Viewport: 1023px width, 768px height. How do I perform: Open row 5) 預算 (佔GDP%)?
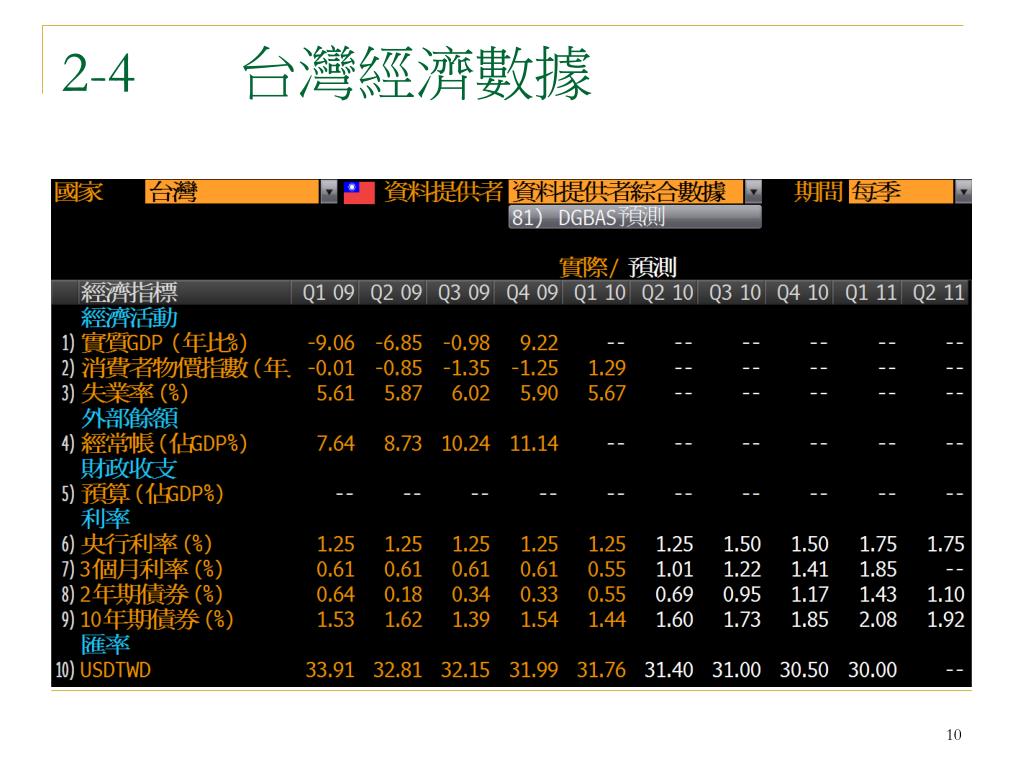tap(143, 494)
